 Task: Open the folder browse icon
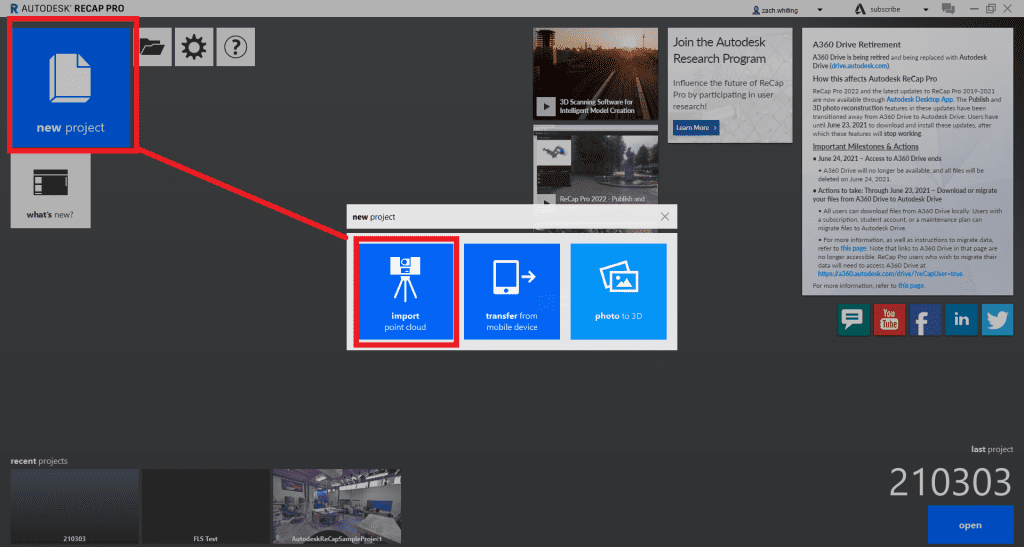tap(153, 47)
